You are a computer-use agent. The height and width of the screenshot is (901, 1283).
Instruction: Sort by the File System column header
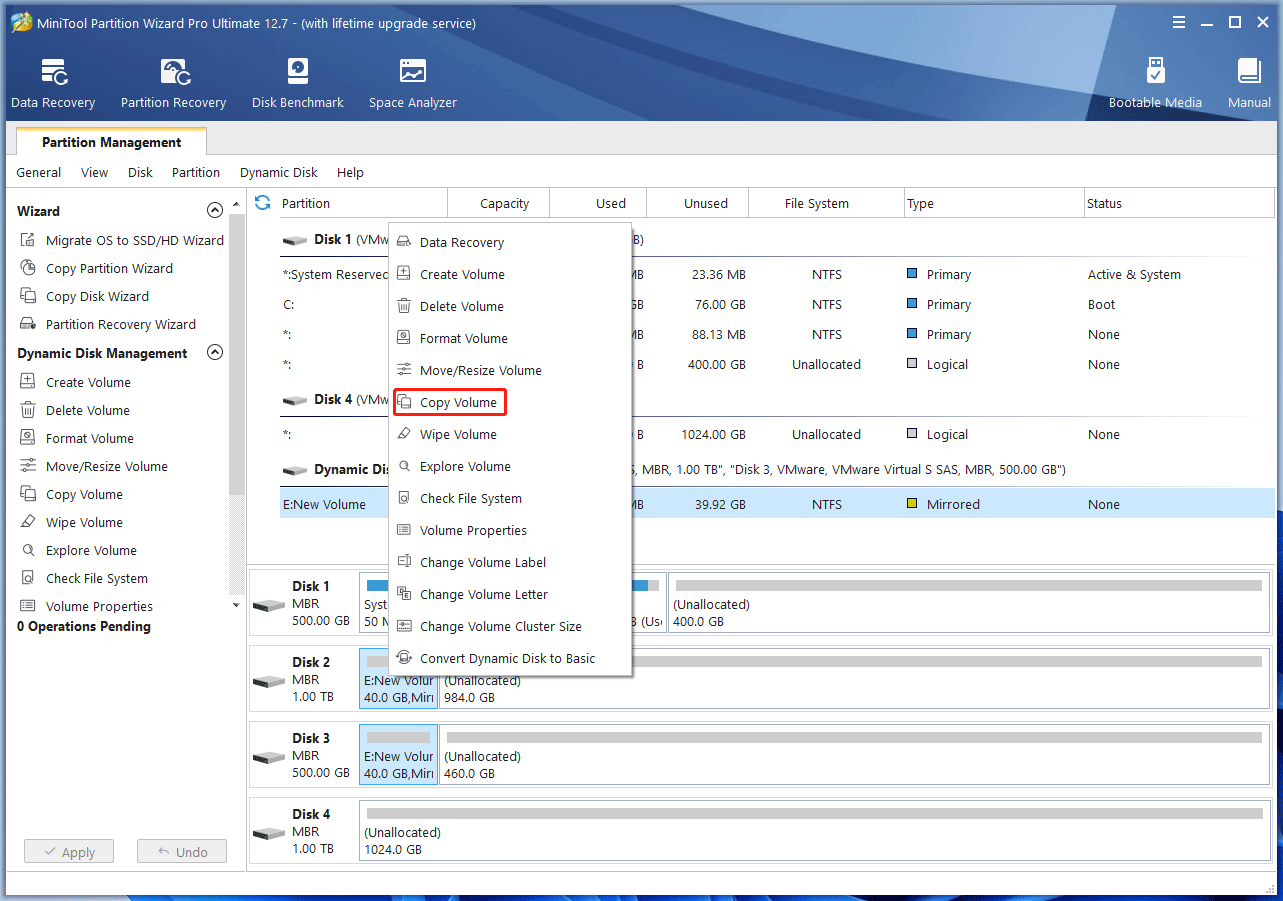[x=826, y=203]
